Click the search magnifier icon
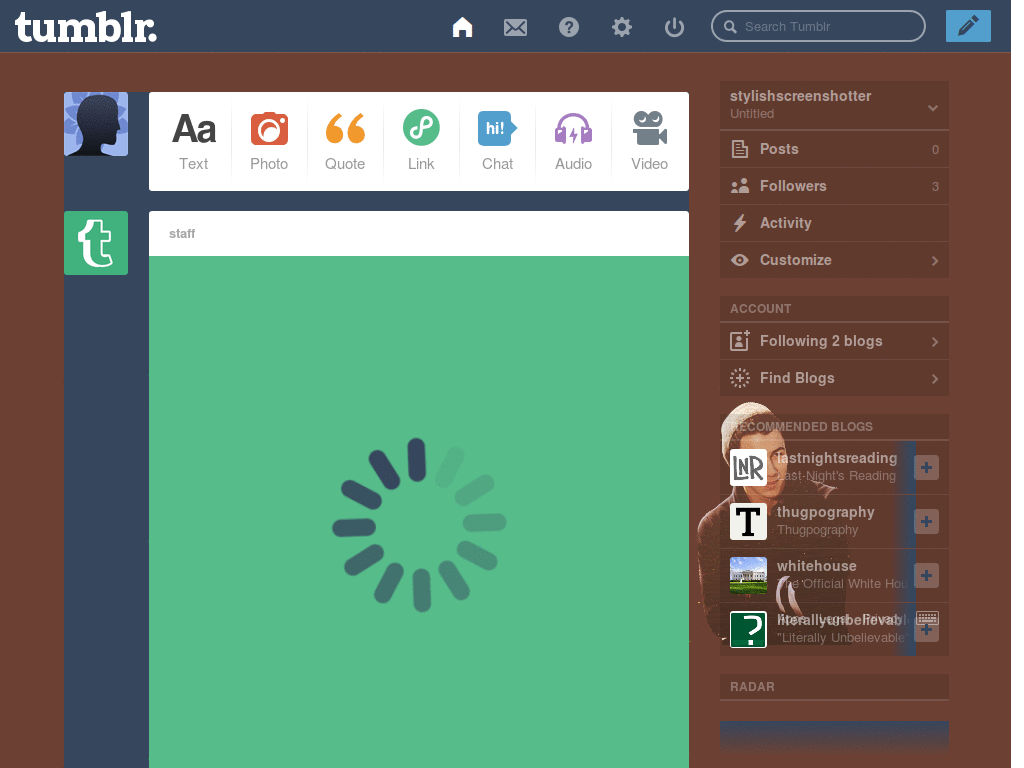This screenshot has width=1024, height=768. click(x=731, y=27)
